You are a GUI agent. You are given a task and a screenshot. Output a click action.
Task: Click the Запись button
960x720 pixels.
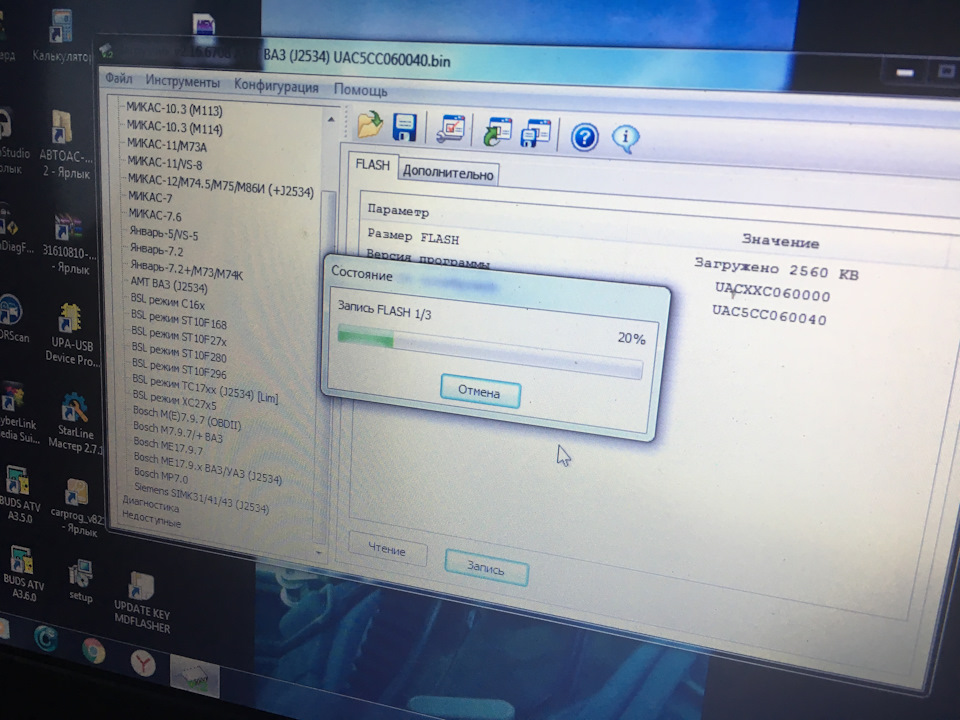point(486,568)
